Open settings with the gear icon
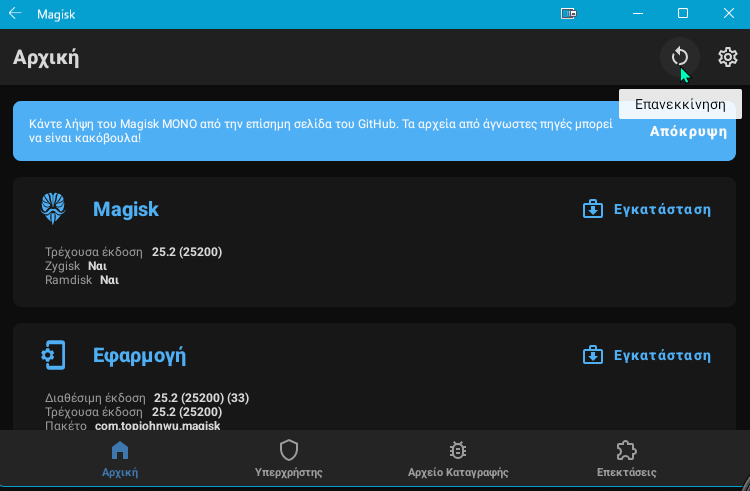 coord(727,57)
